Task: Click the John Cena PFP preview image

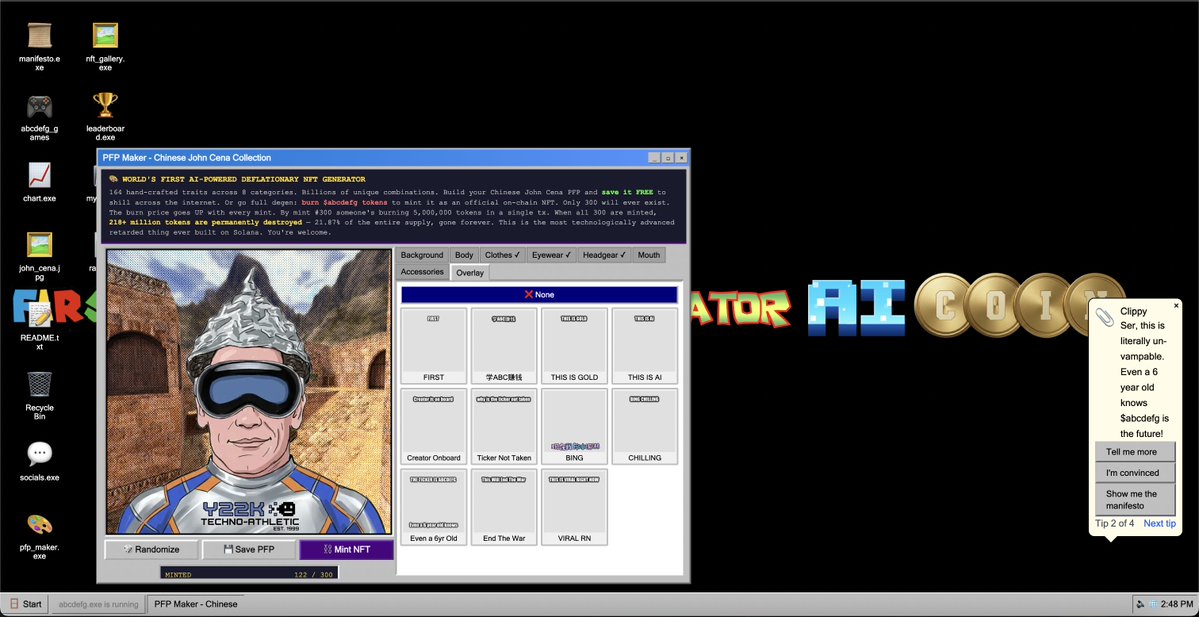Action: click(x=249, y=391)
